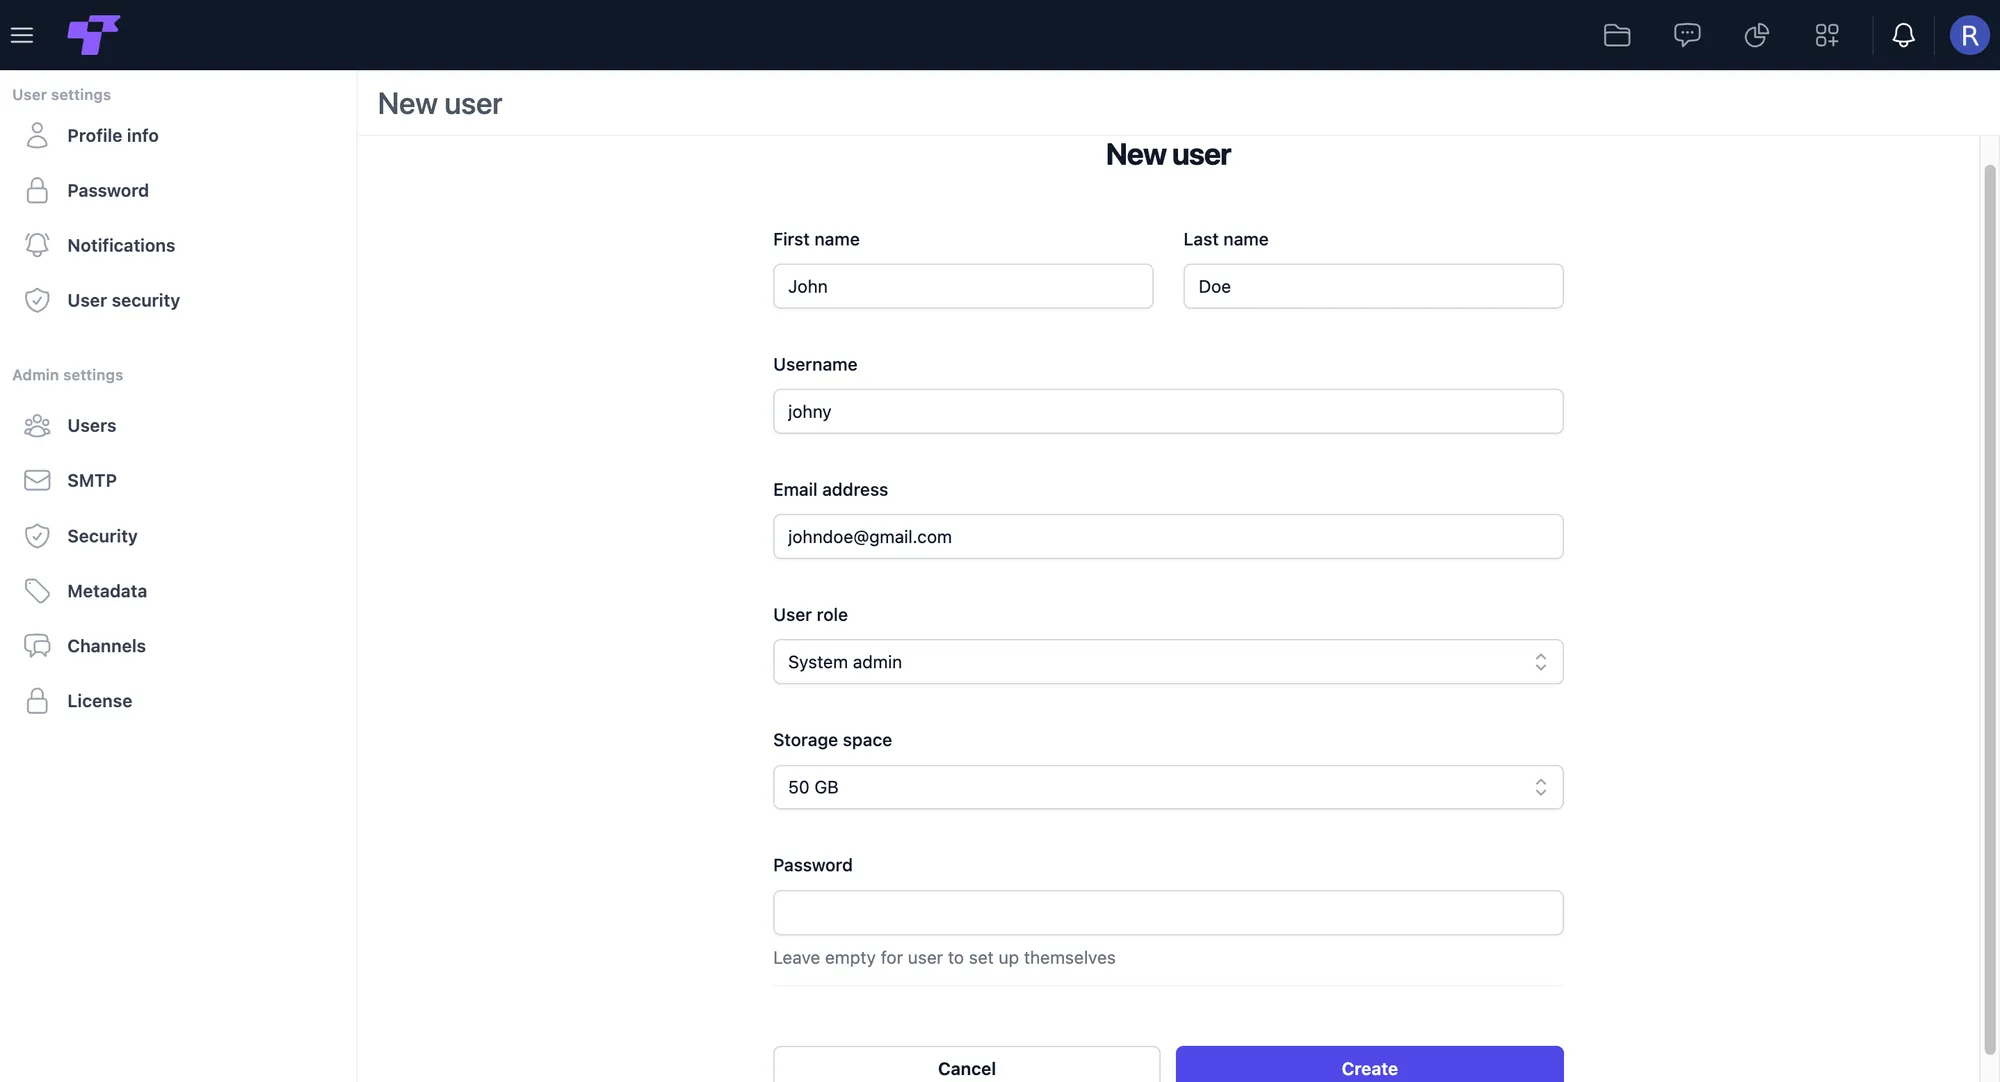Click the Email address field

pos(1168,537)
